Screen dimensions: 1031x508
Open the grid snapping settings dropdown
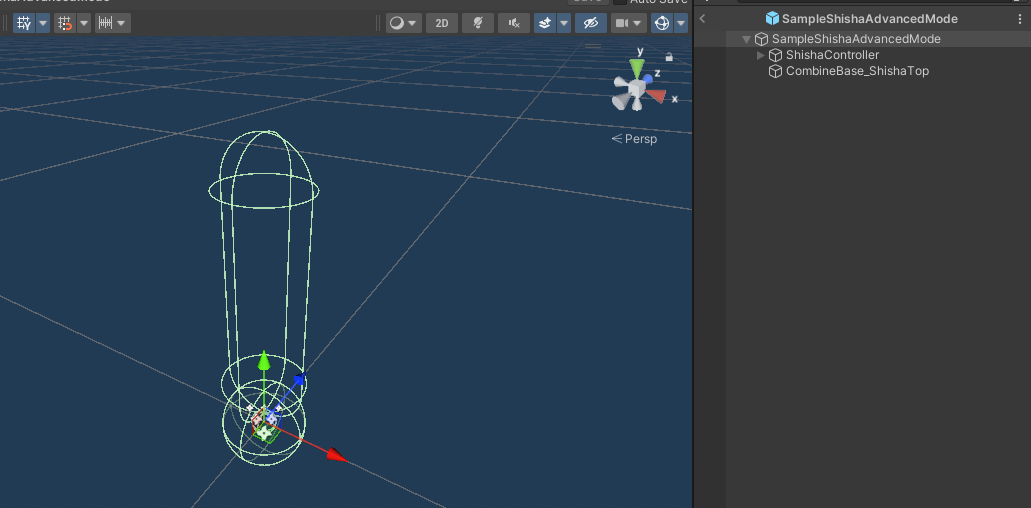tap(84, 24)
